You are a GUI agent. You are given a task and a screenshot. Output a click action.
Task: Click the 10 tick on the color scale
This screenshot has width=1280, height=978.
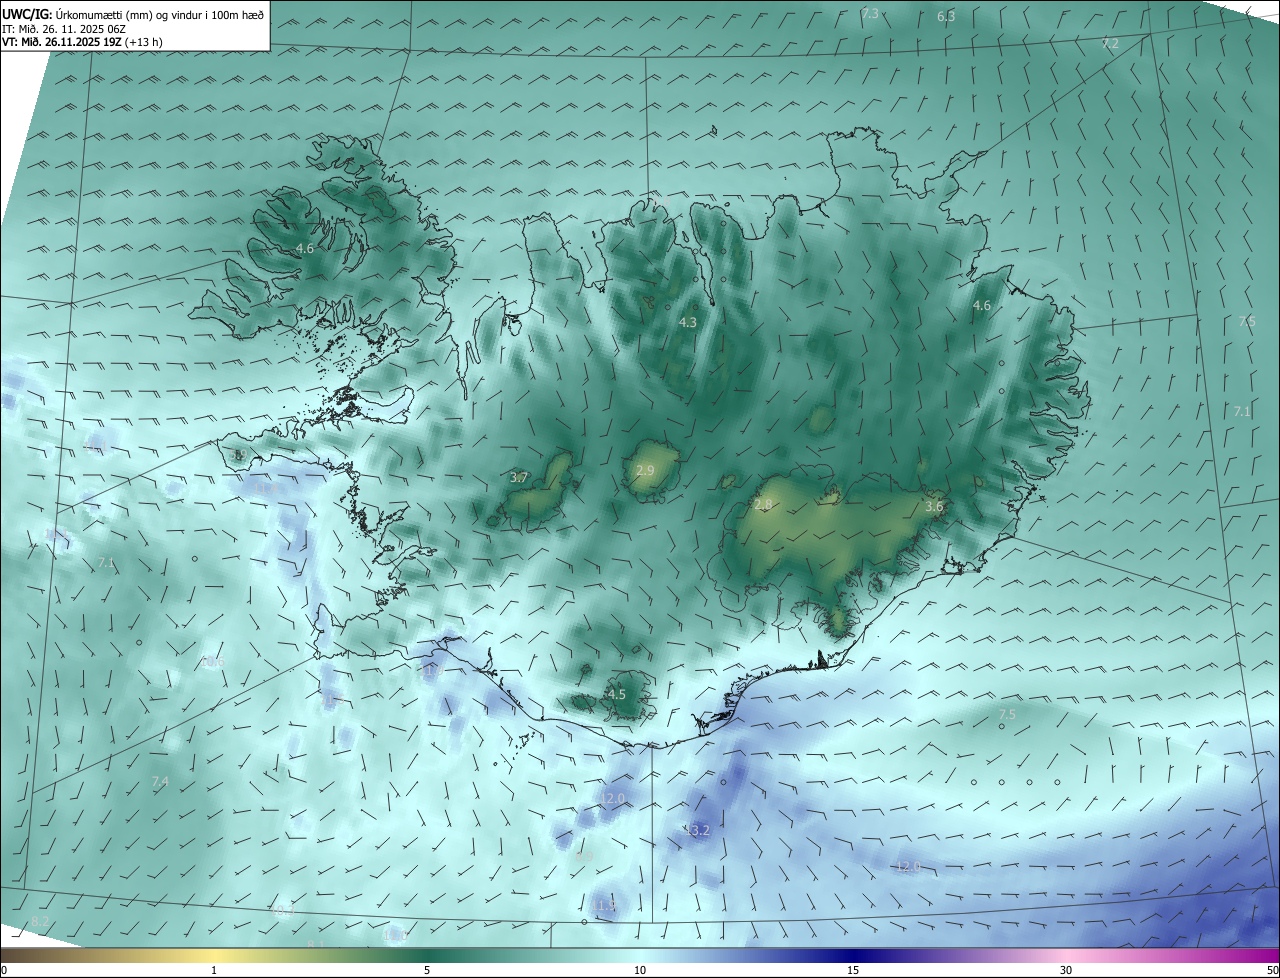coord(640,970)
